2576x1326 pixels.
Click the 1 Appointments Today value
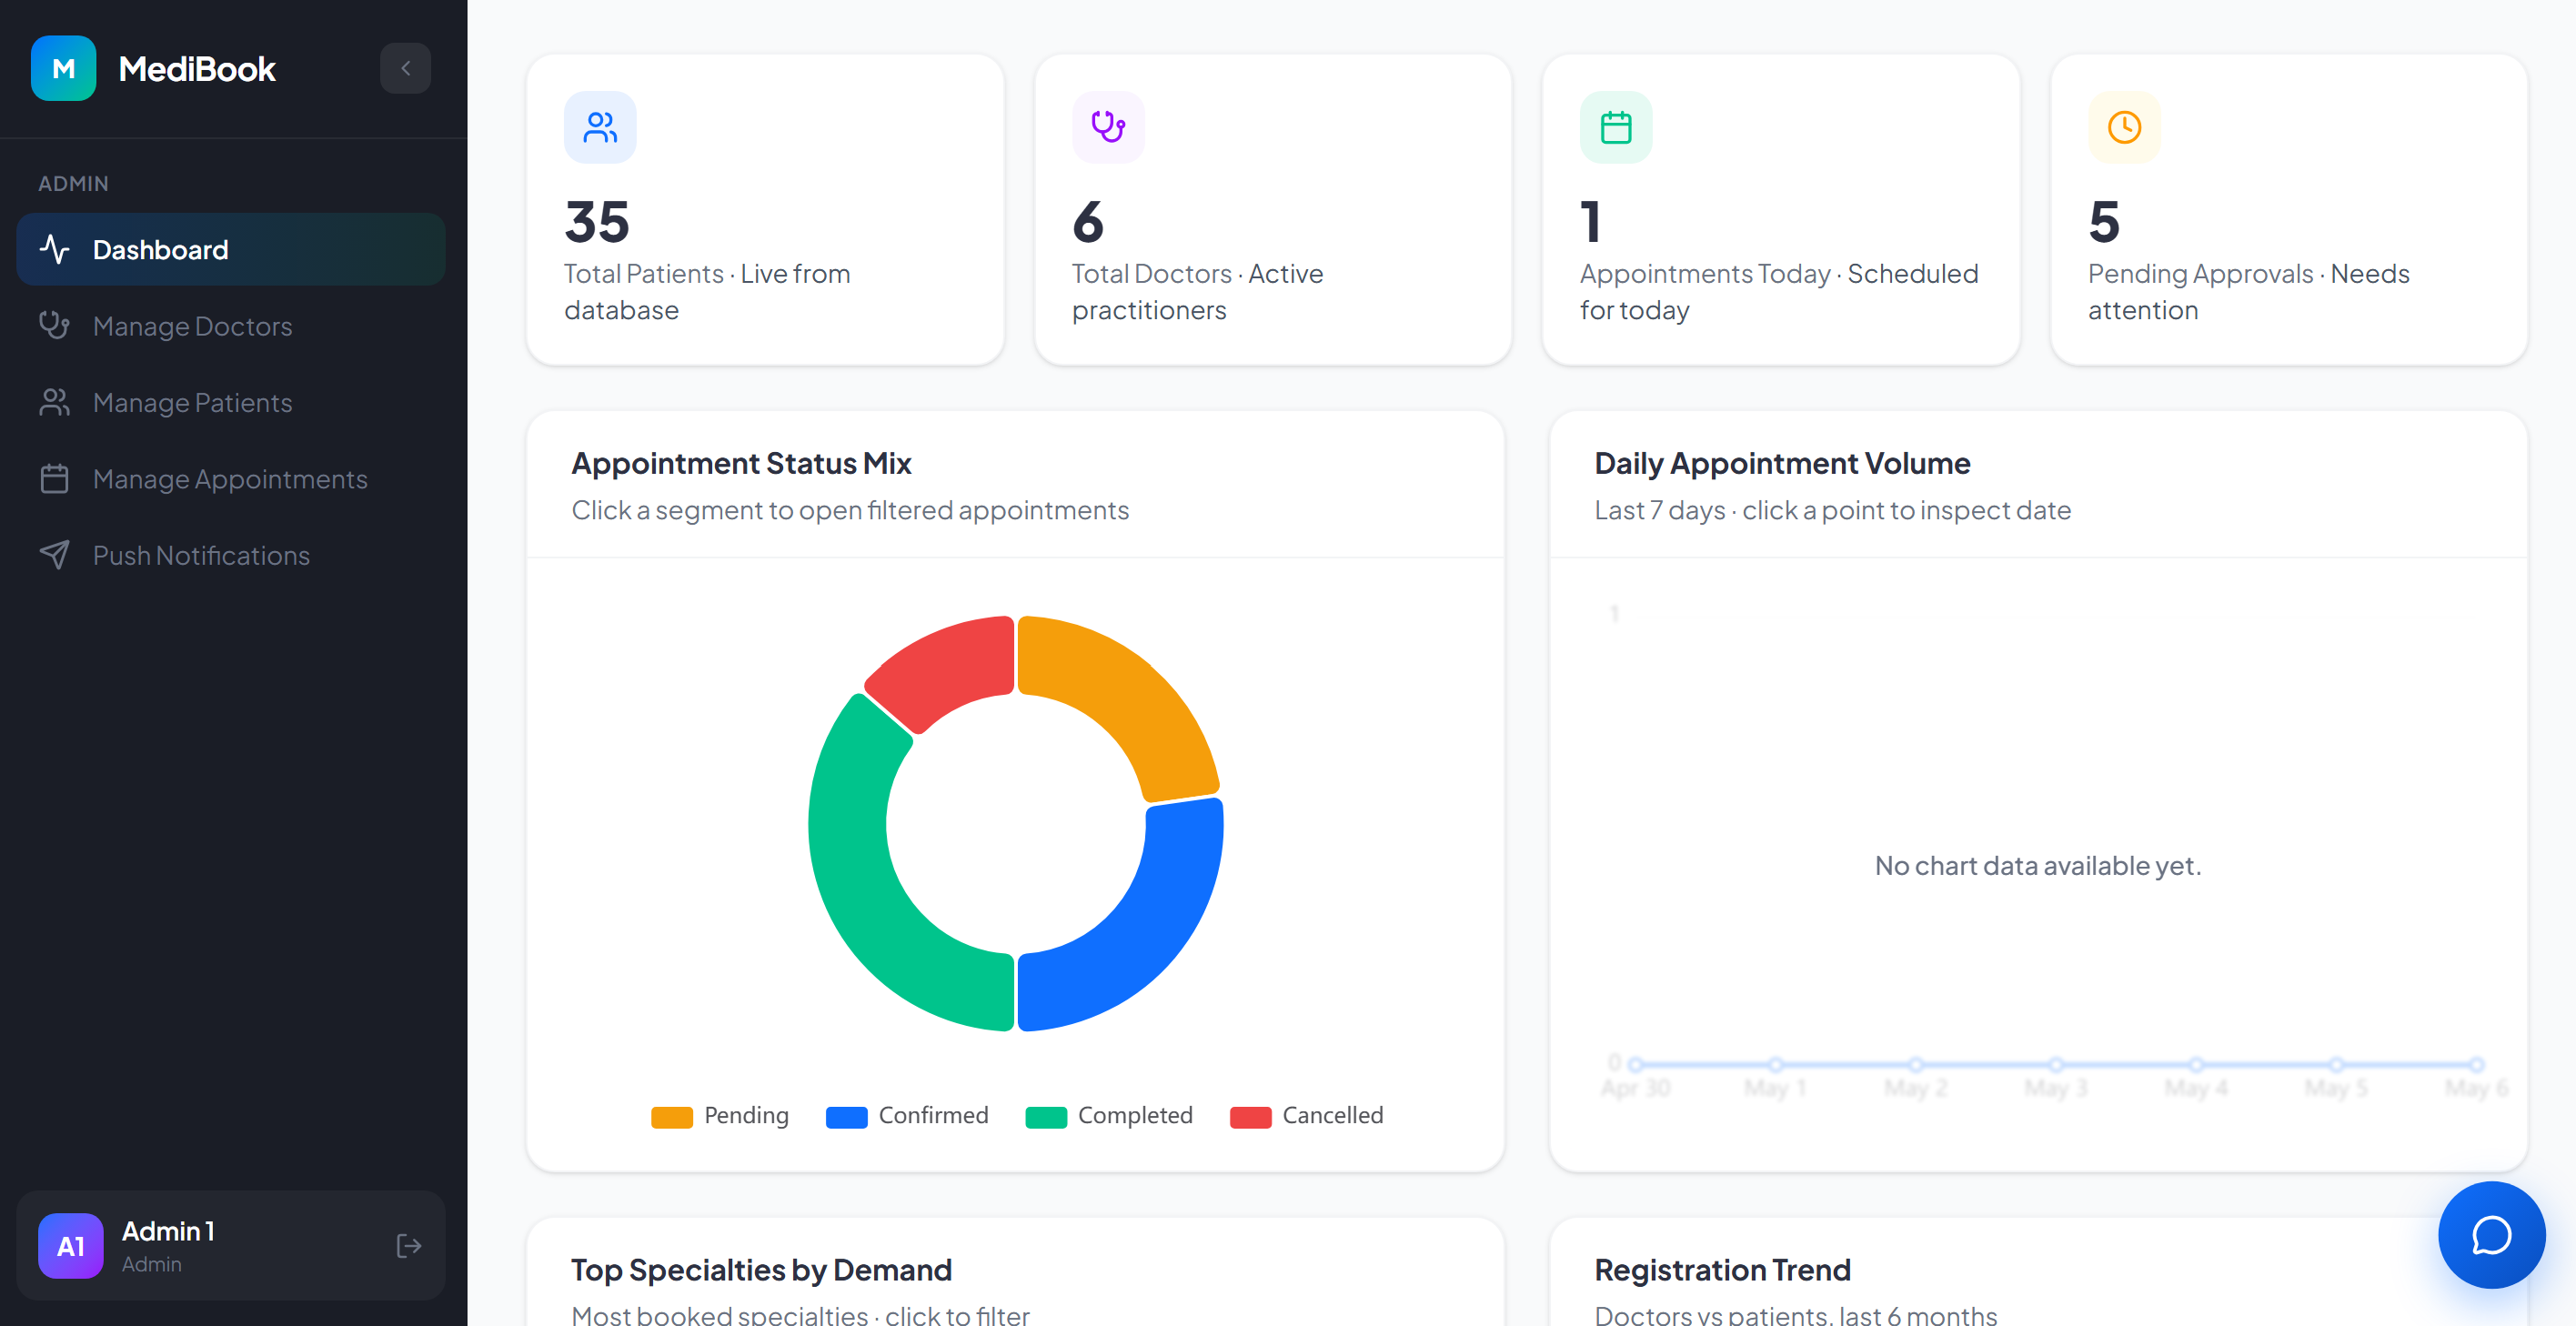pos(1591,222)
